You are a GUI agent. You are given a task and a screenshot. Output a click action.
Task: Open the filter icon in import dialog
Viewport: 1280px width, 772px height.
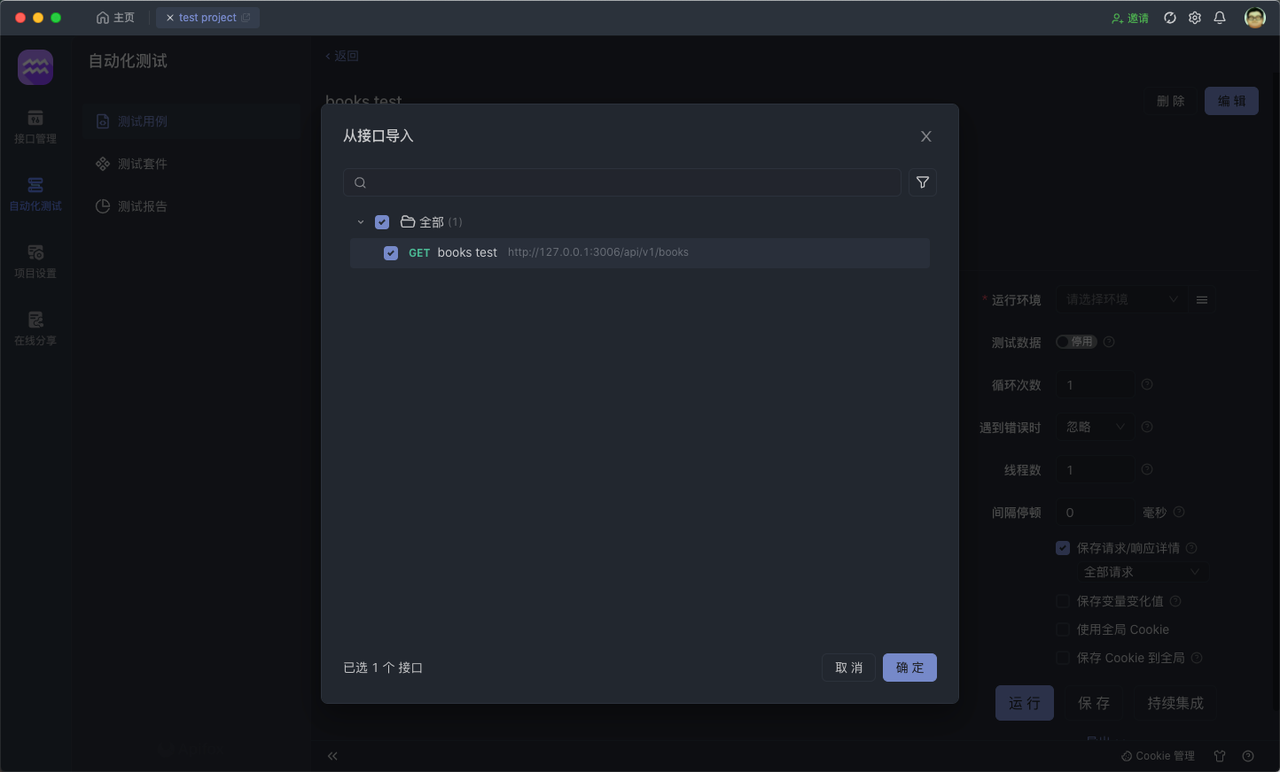[922, 182]
